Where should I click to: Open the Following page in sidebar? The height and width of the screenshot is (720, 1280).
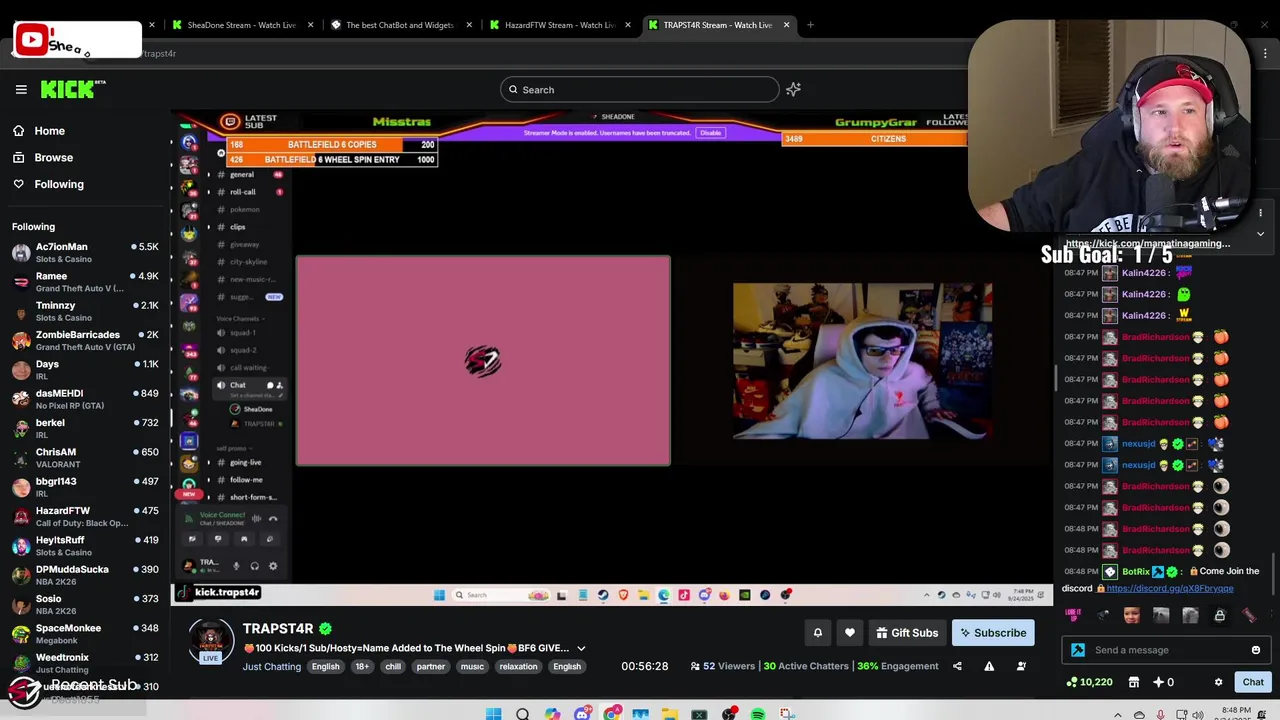click(59, 184)
